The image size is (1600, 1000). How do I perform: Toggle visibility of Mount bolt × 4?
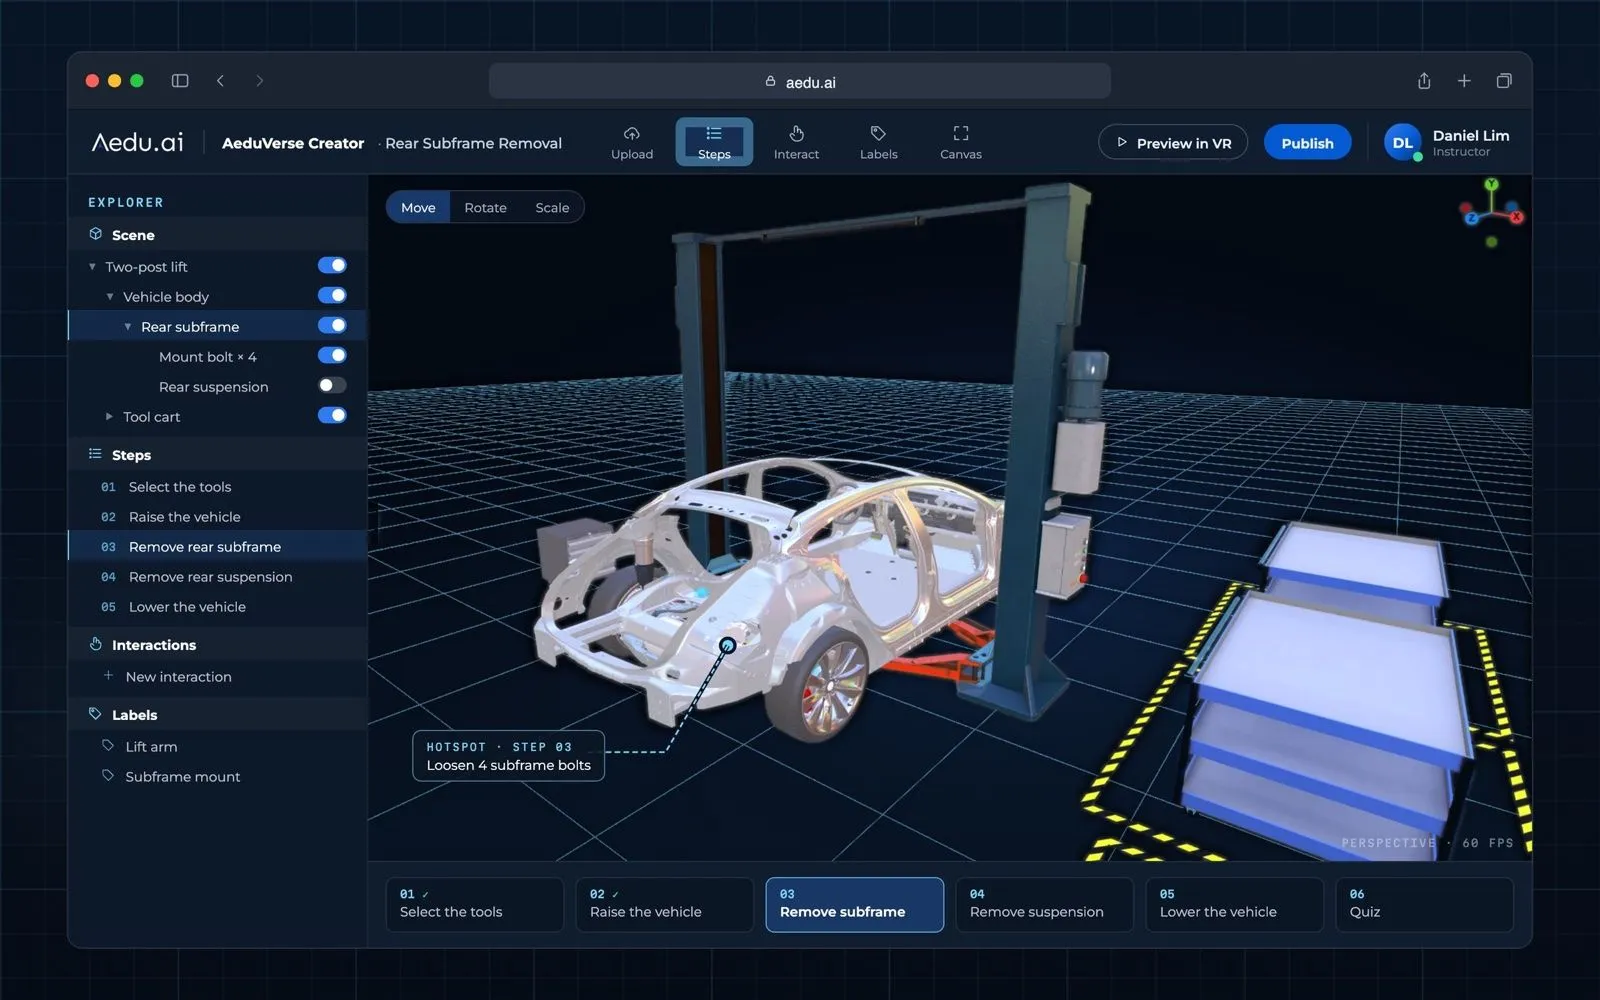pos(332,355)
